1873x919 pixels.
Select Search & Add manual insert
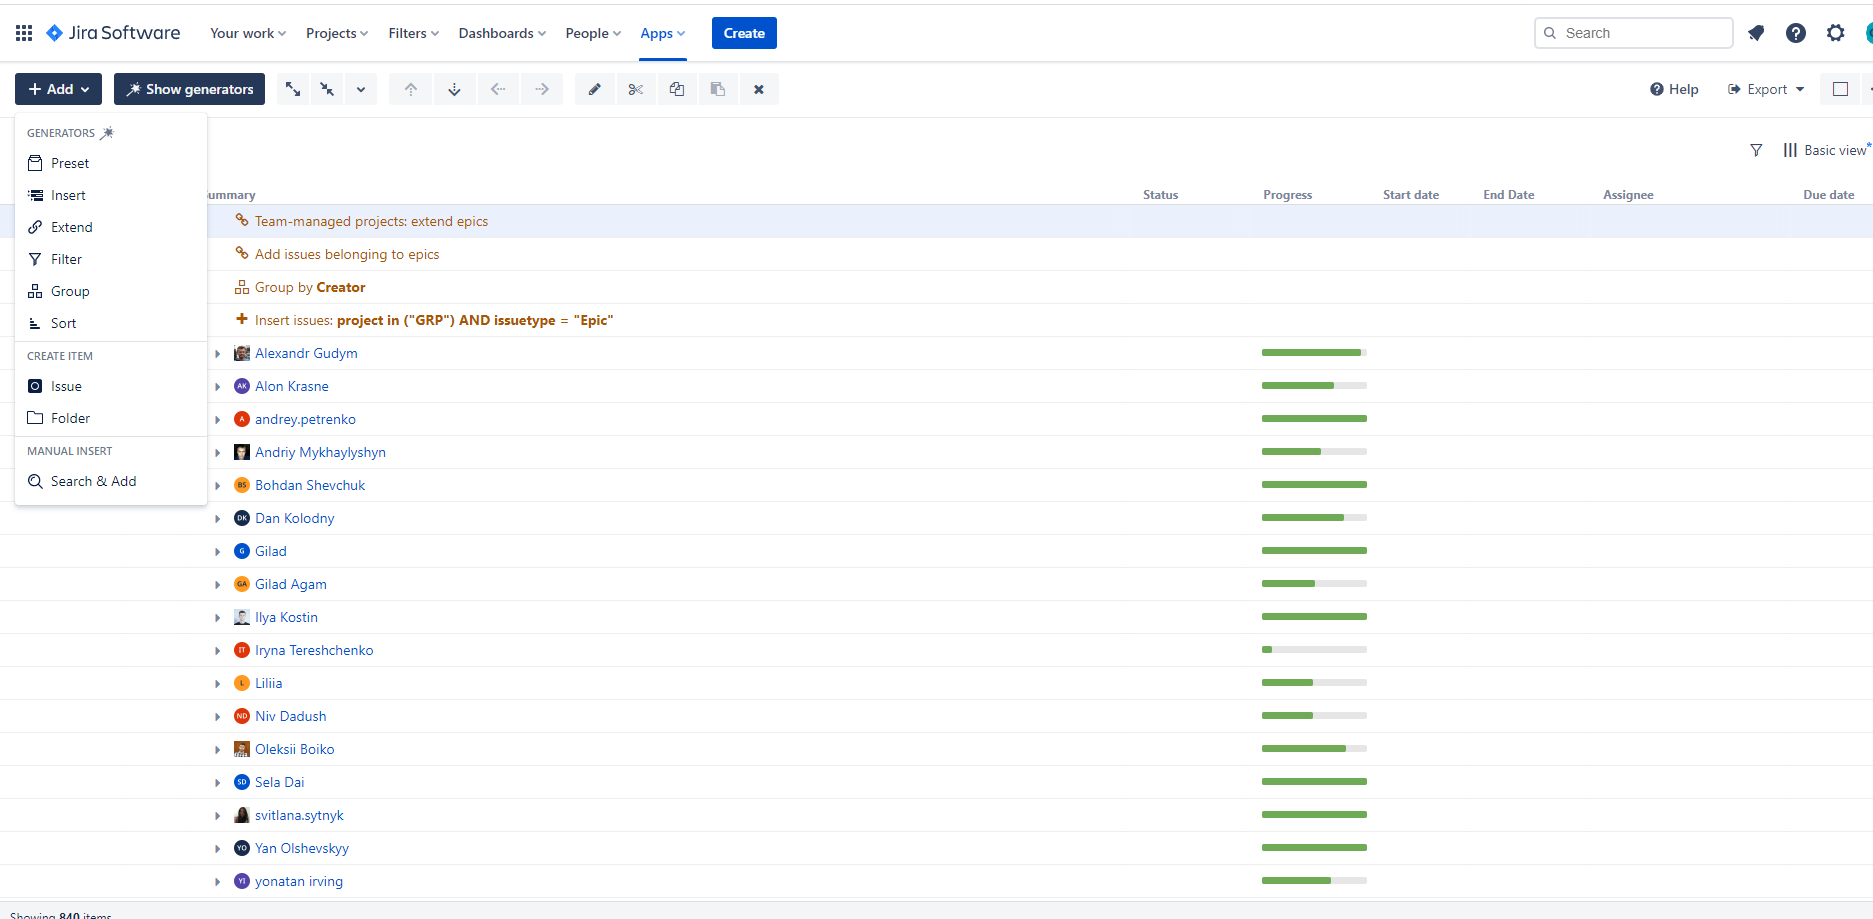tap(111, 481)
